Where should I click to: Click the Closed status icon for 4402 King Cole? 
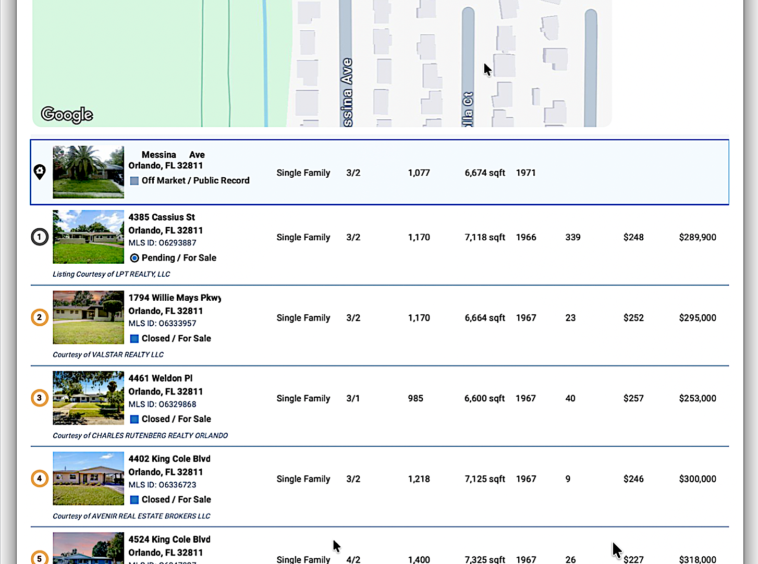[x=134, y=500]
